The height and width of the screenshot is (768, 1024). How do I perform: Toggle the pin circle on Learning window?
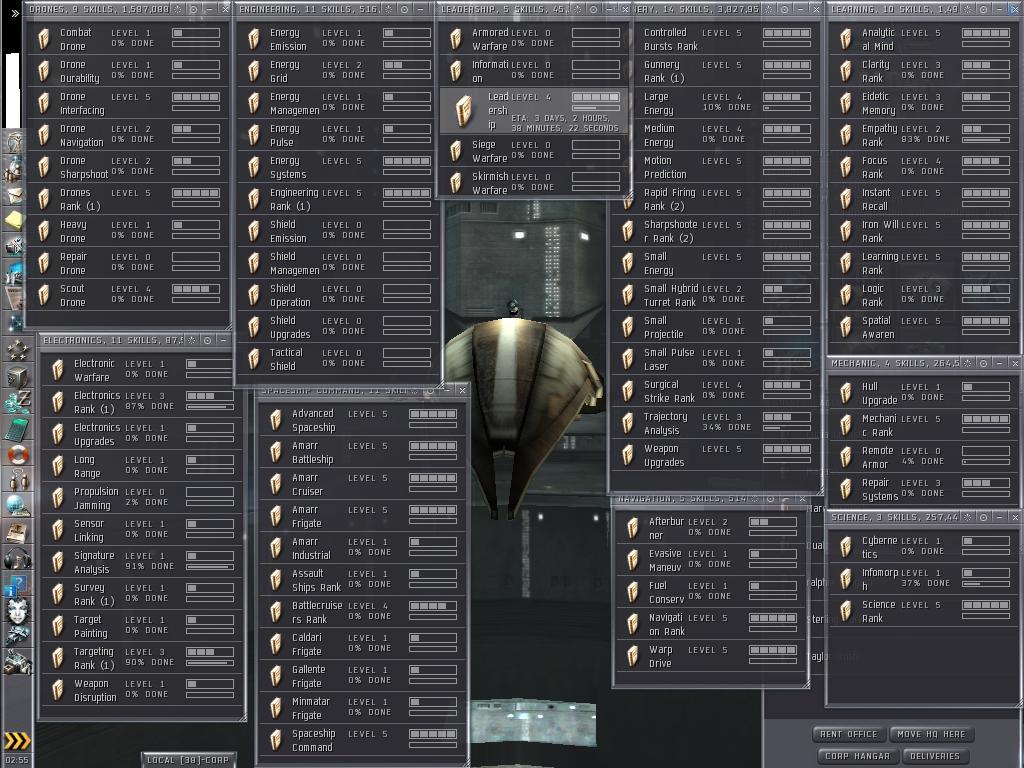[984, 10]
